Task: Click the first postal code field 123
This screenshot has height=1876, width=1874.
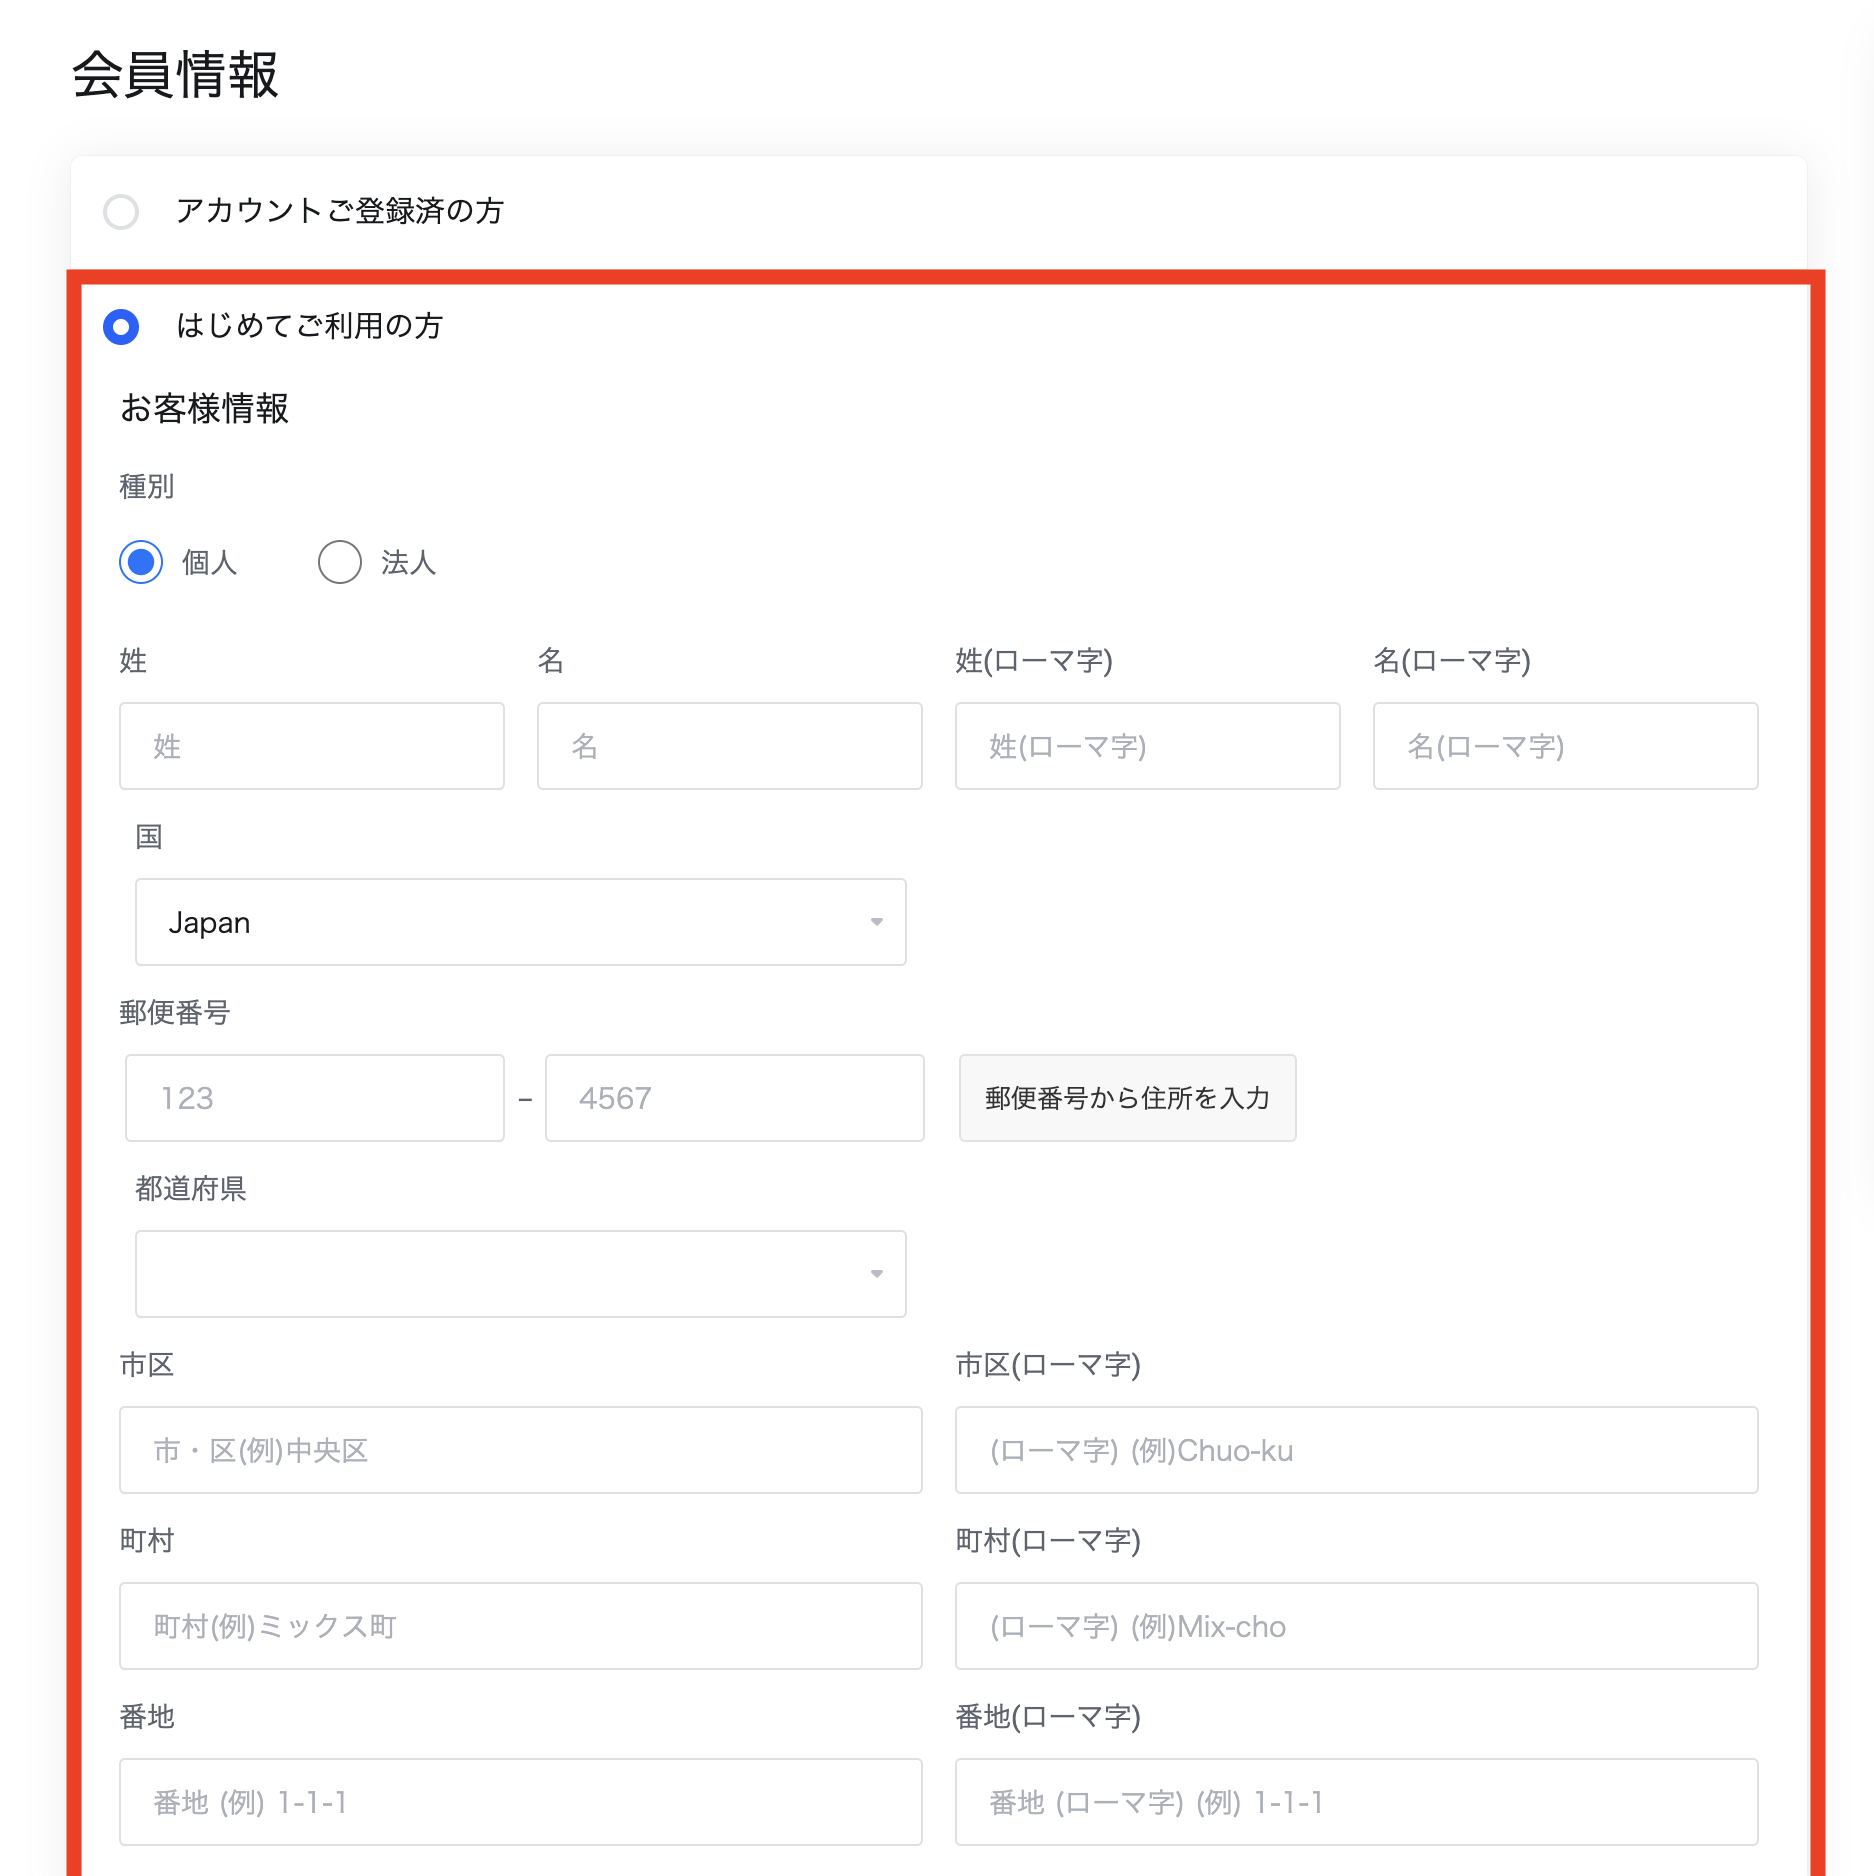Action: (315, 1098)
